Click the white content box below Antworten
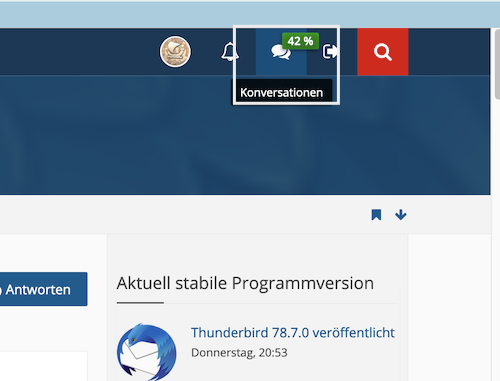Screen dimensions: 500x381 (43, 366)
